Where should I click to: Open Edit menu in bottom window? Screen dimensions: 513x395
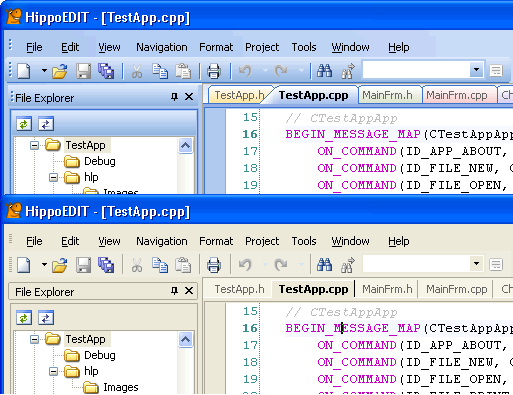[70, 241]
